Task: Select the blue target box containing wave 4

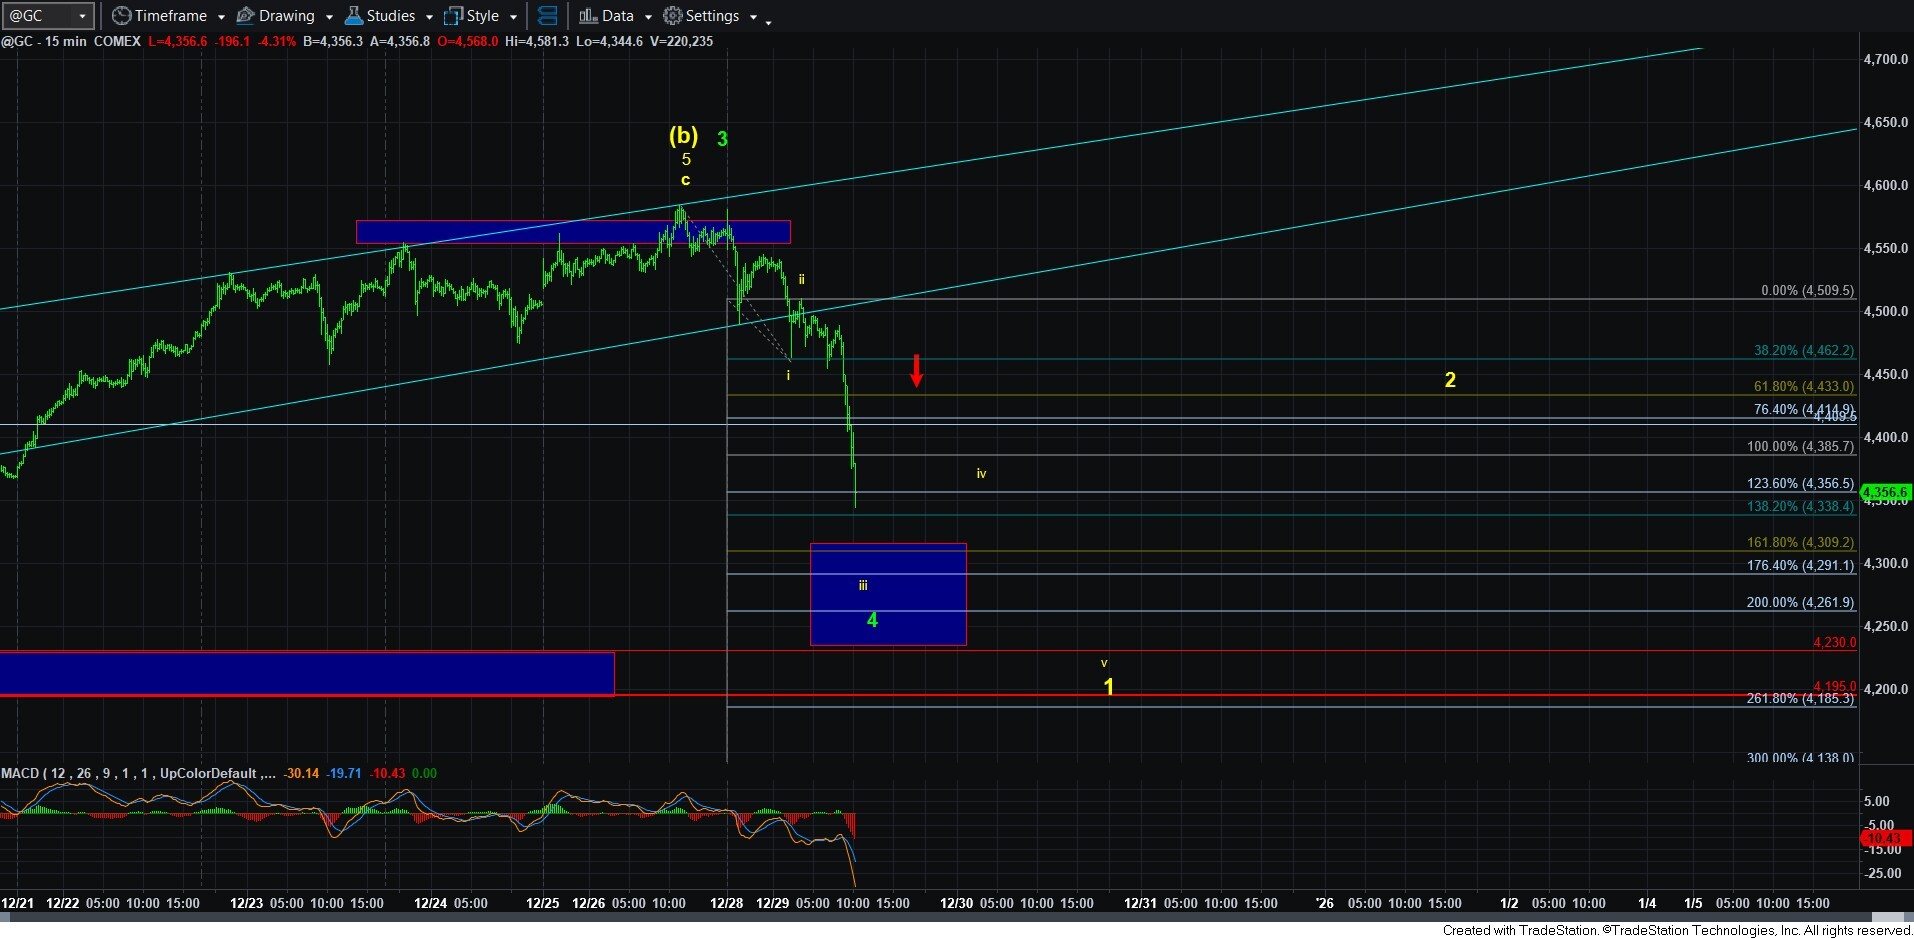Action: pos(888,594)
